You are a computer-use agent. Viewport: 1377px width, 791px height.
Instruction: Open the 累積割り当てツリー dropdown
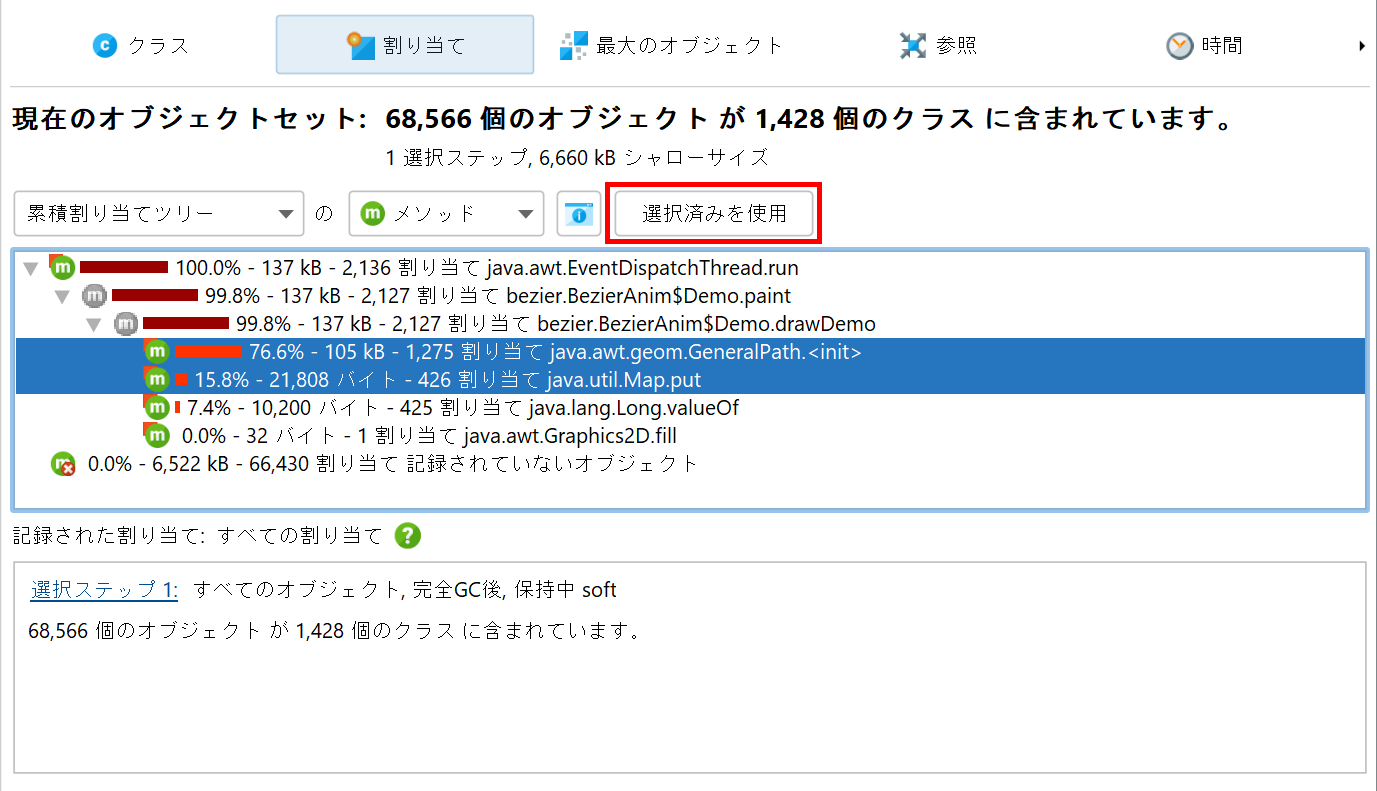(x=159, y=213)
